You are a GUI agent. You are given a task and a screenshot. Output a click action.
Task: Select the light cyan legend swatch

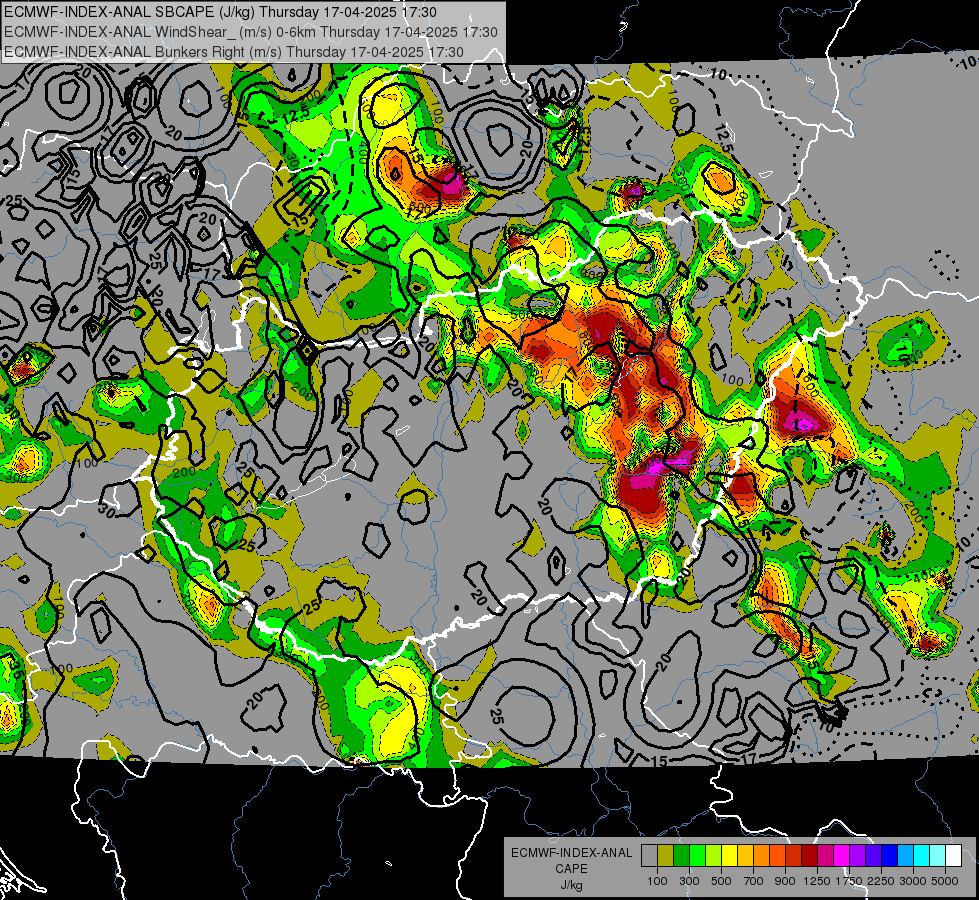[938, 855]
